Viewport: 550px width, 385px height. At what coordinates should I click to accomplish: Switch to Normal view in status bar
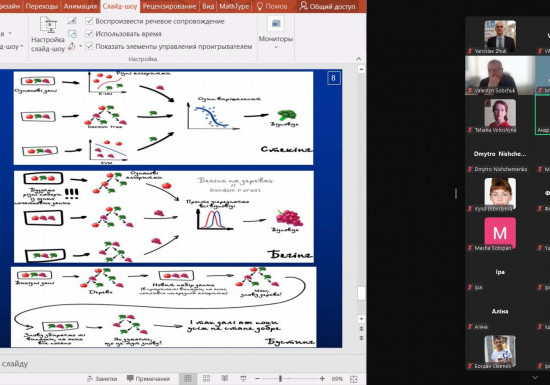pyautogui.click(x=188, y=378)
